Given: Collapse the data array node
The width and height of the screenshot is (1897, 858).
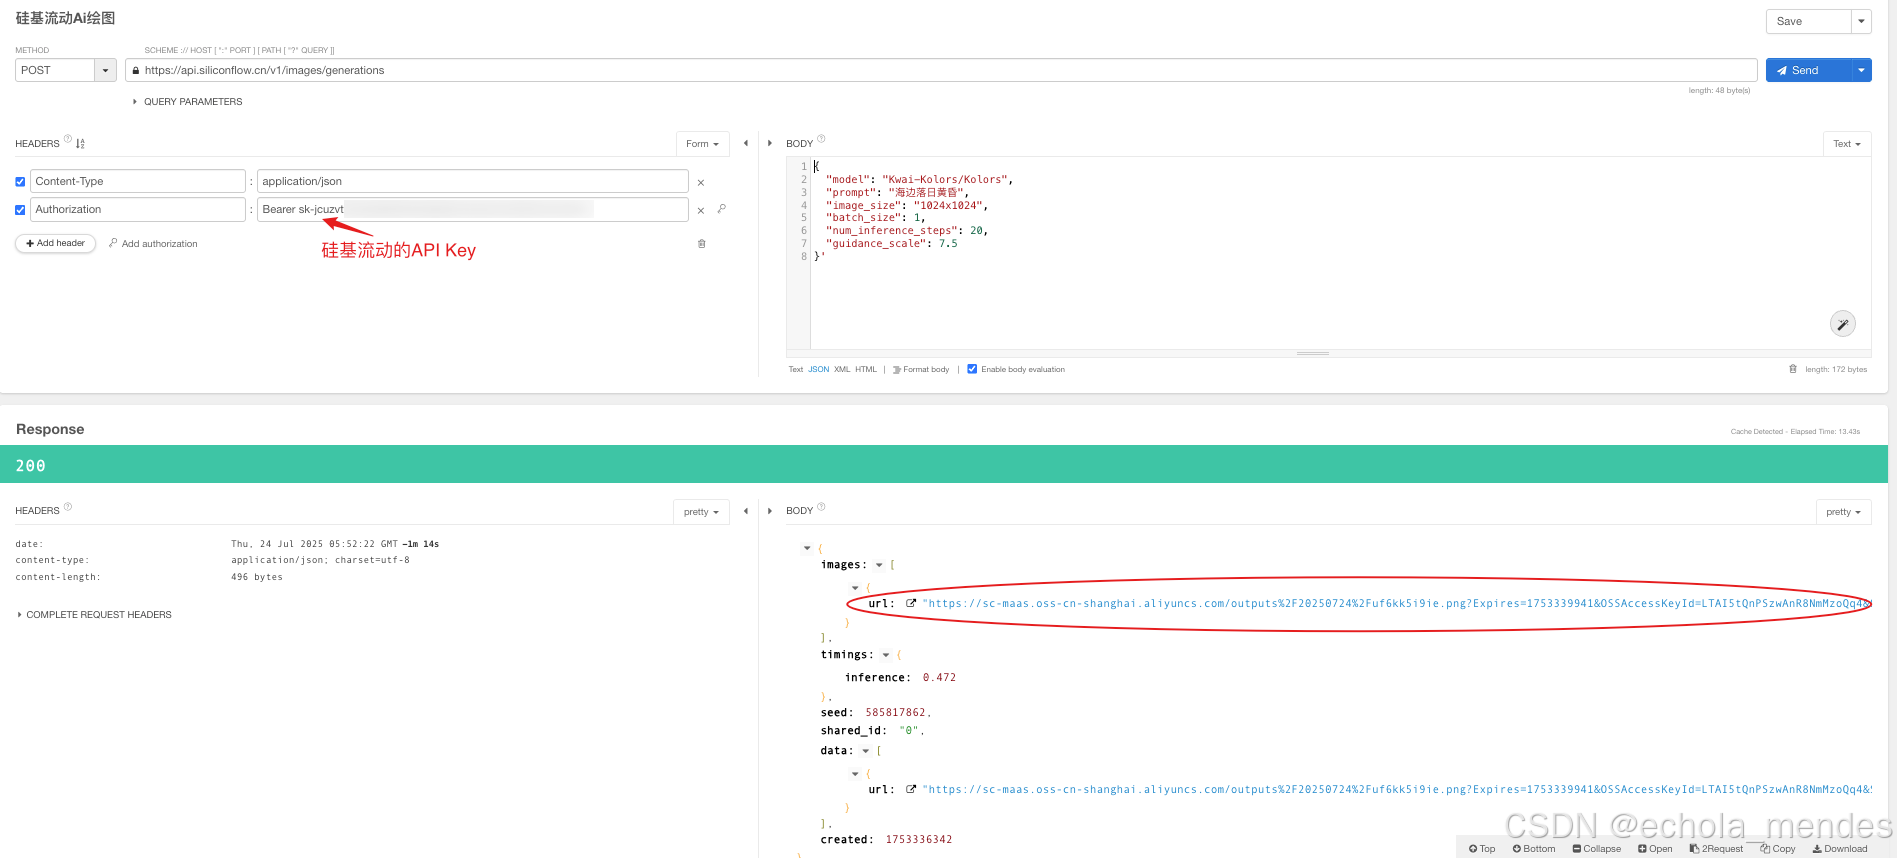Looking at the screenshot, I should click(x=866, y=751).
